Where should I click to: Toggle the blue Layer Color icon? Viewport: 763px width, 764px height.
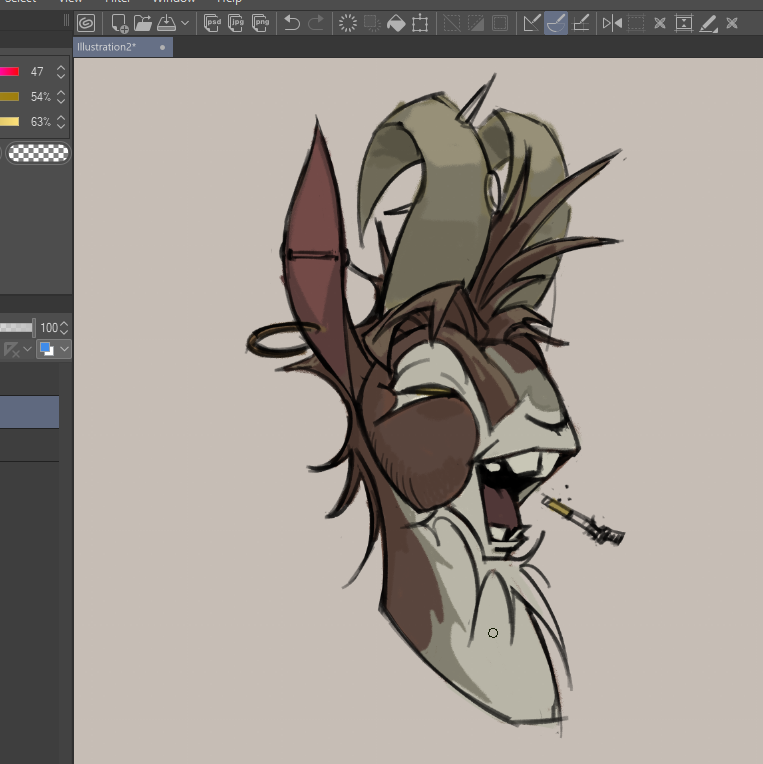coord(47,349)
